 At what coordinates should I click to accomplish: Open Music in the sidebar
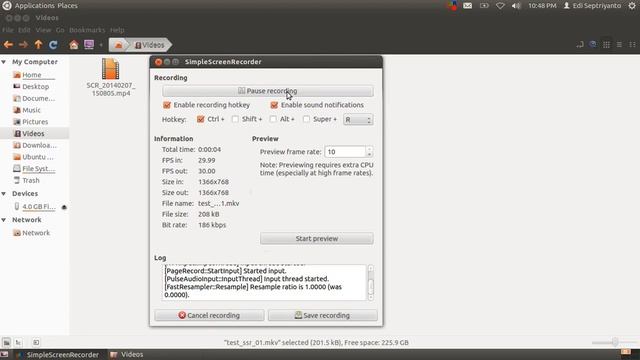pos(31,110)
